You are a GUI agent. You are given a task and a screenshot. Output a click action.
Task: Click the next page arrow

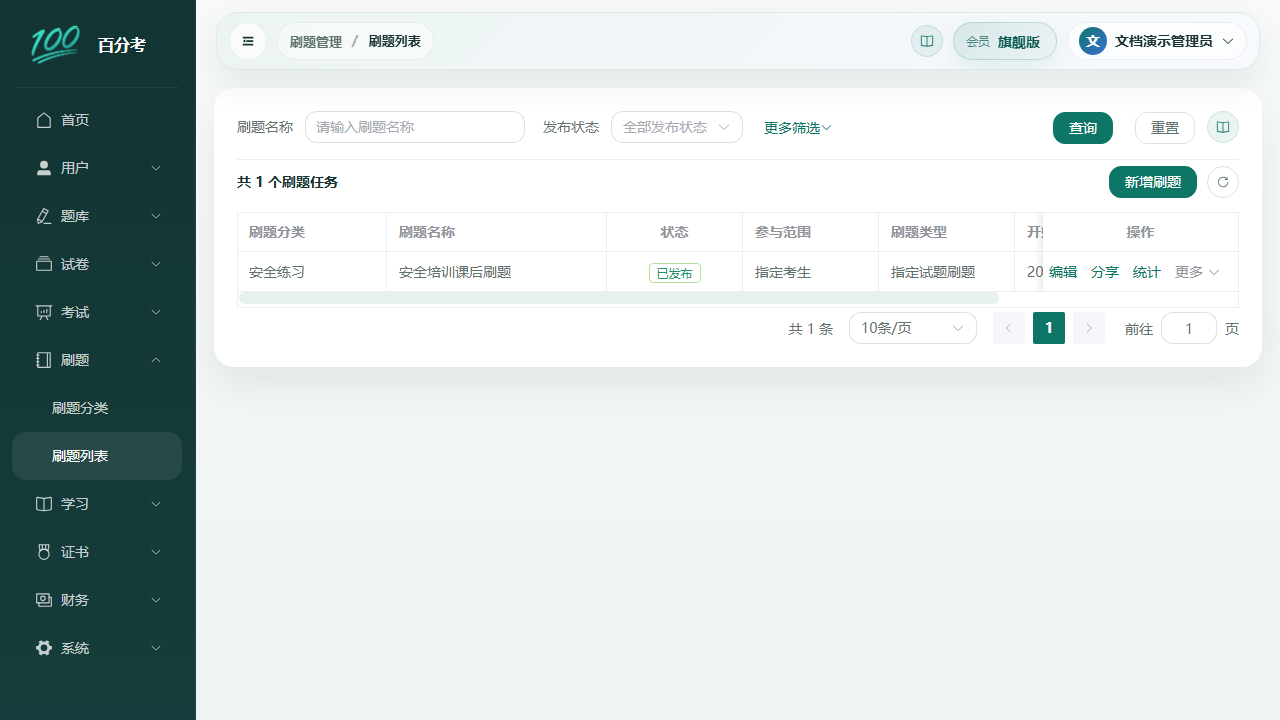(1089, 328)
